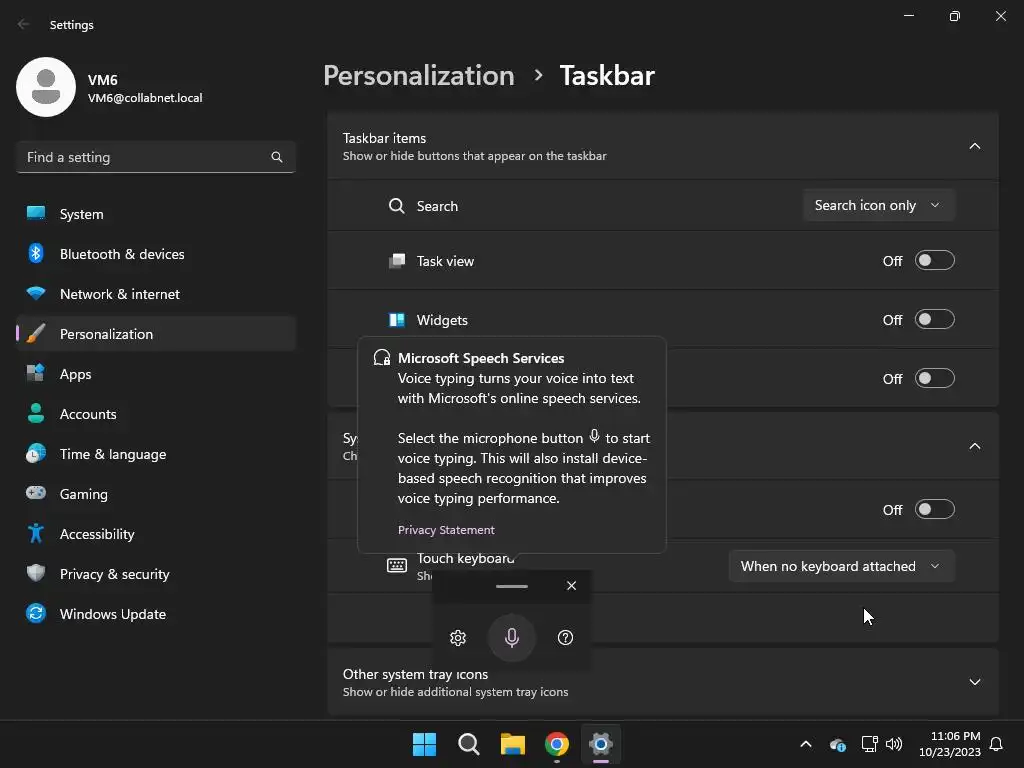Click the Touch keyboard icon
This screenshot has width=1024, height=768.
point(396,566)
